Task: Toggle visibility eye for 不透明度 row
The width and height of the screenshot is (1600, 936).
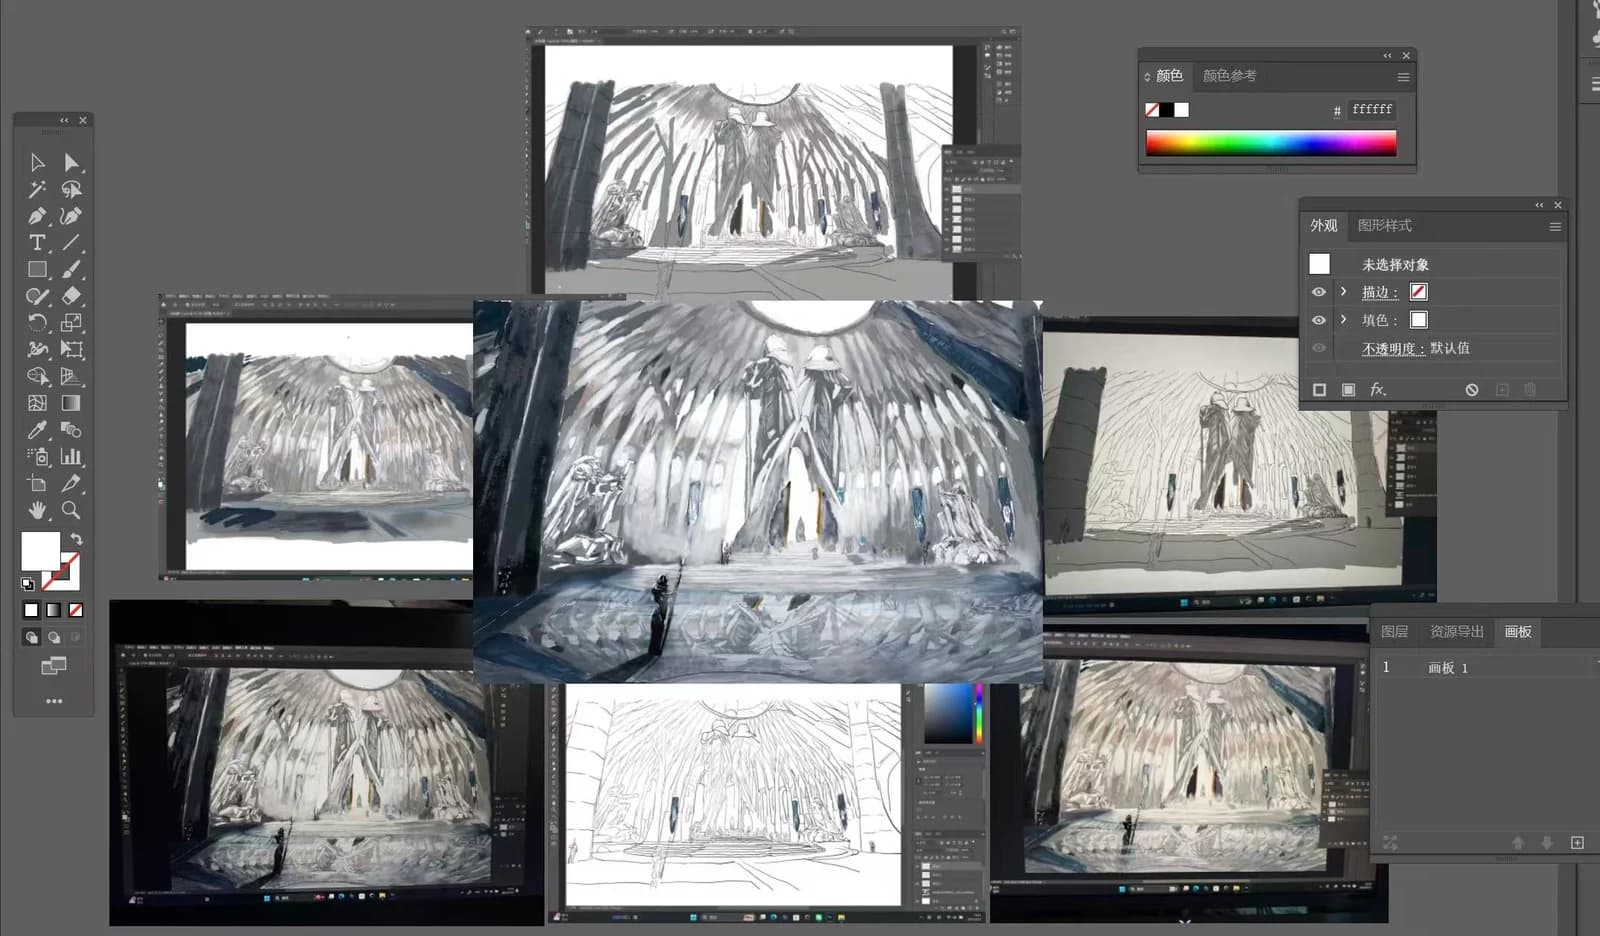Action: [x=1319, y=348]
